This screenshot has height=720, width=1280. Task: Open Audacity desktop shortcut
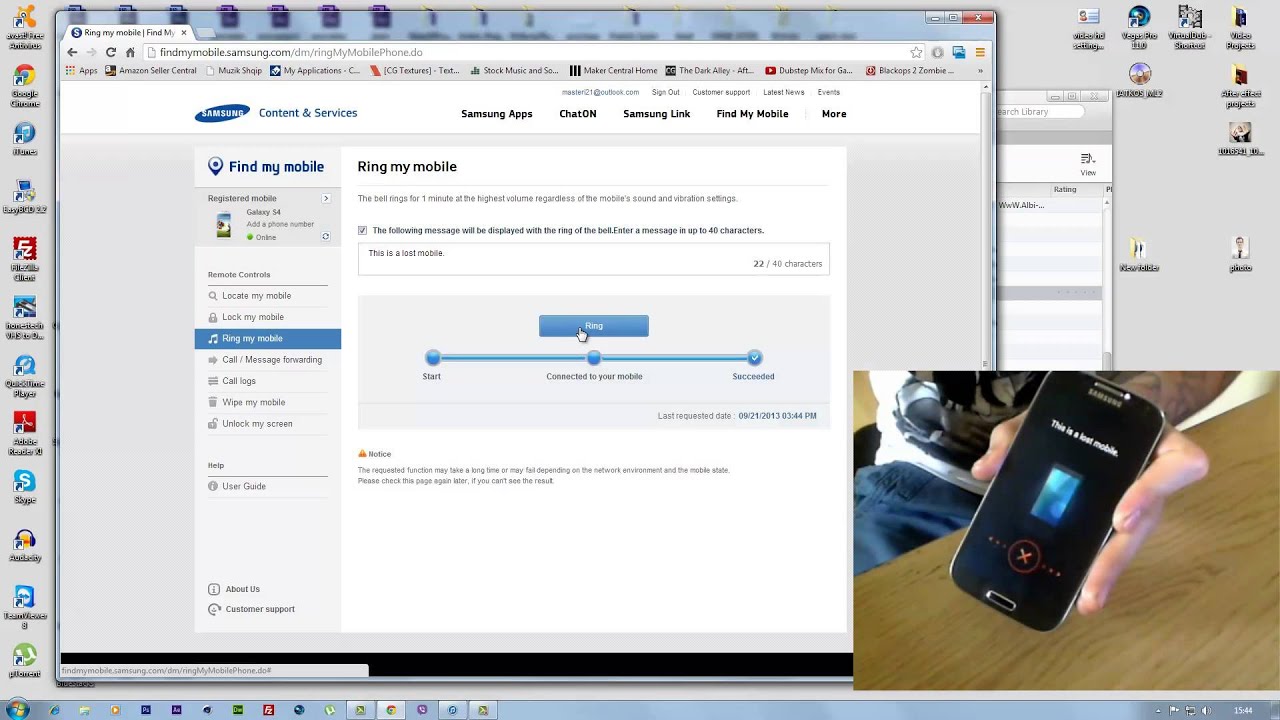tap(25, 546)
